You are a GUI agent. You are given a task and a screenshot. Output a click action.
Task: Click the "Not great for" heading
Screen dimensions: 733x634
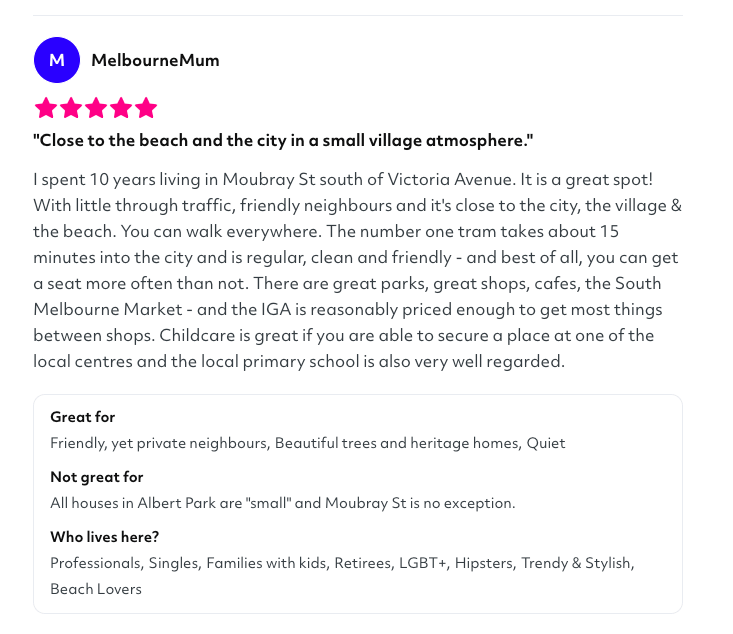coord(97,477)
